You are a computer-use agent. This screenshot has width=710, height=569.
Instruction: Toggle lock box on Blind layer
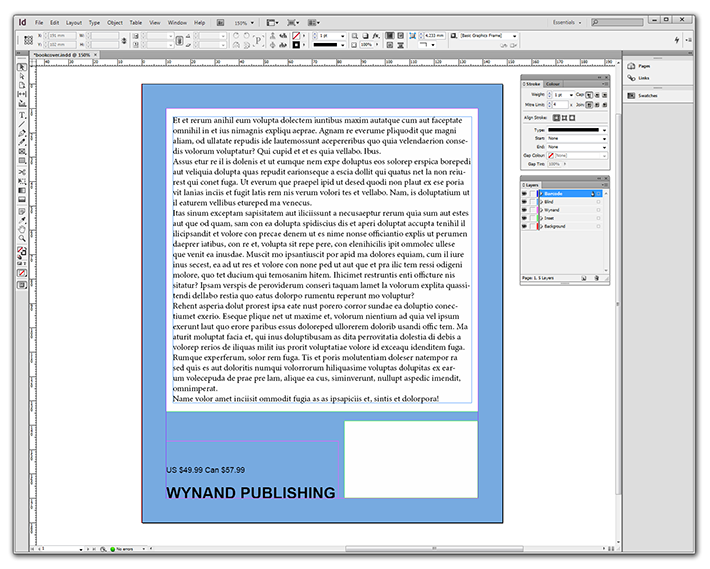(532, 202)
